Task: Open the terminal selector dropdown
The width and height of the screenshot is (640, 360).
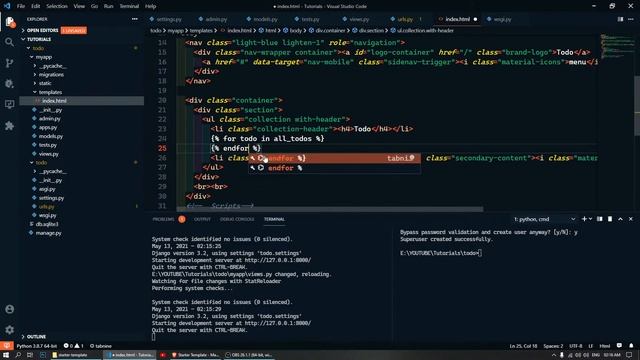Action: pos(544,219)
